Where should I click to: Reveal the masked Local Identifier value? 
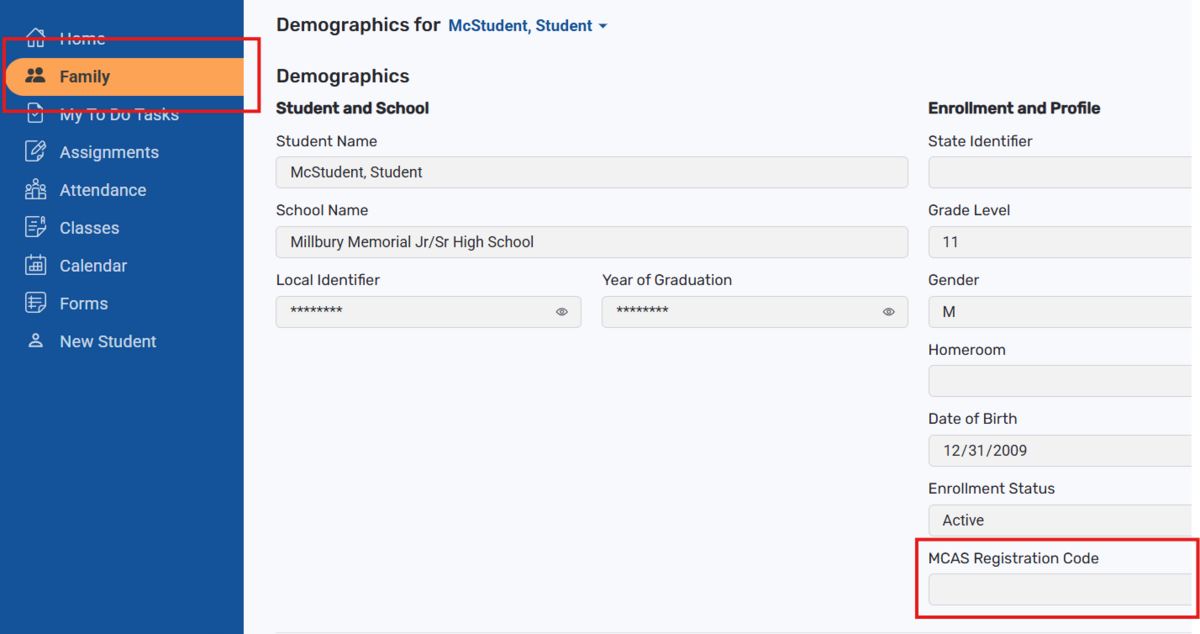point(562,312)
